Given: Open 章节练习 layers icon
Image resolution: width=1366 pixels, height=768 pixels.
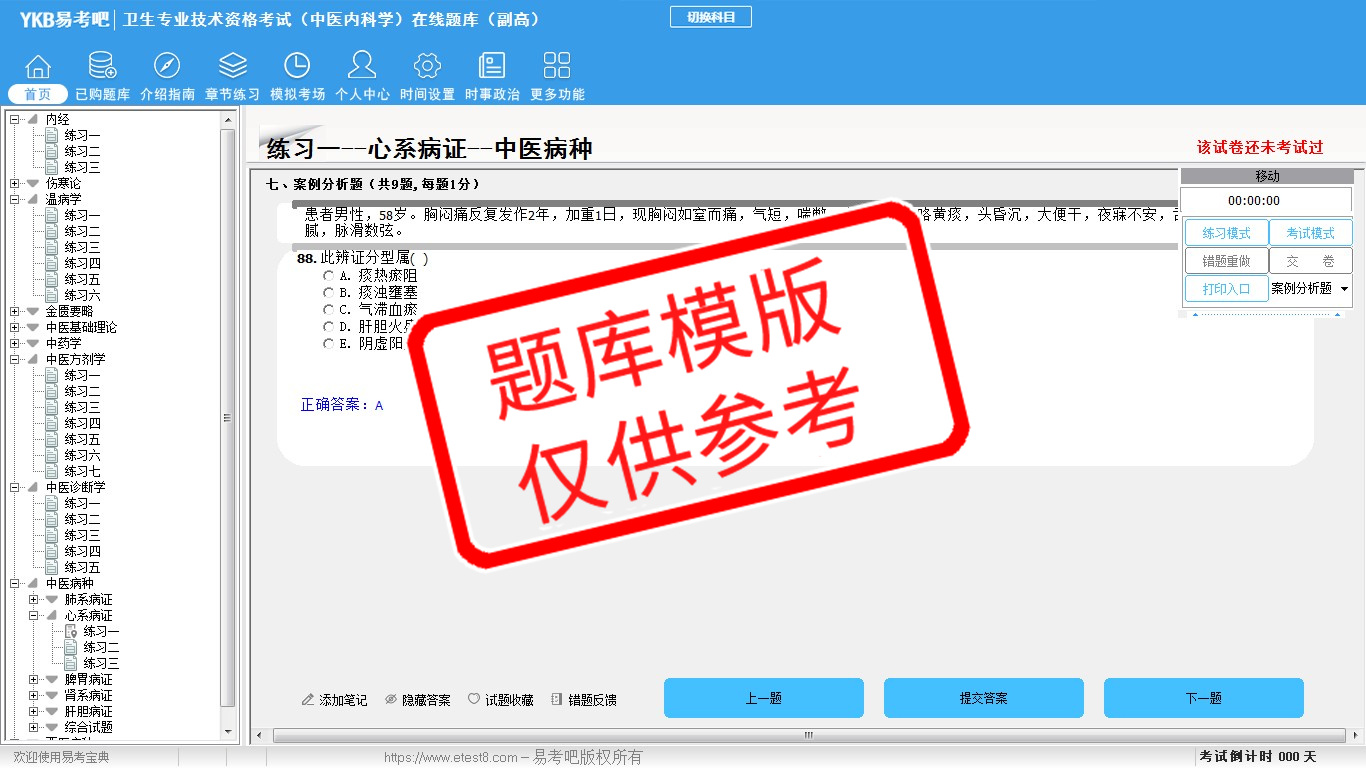Looking at the screenshot, I should pyautogui.click(x=232, y=67).
